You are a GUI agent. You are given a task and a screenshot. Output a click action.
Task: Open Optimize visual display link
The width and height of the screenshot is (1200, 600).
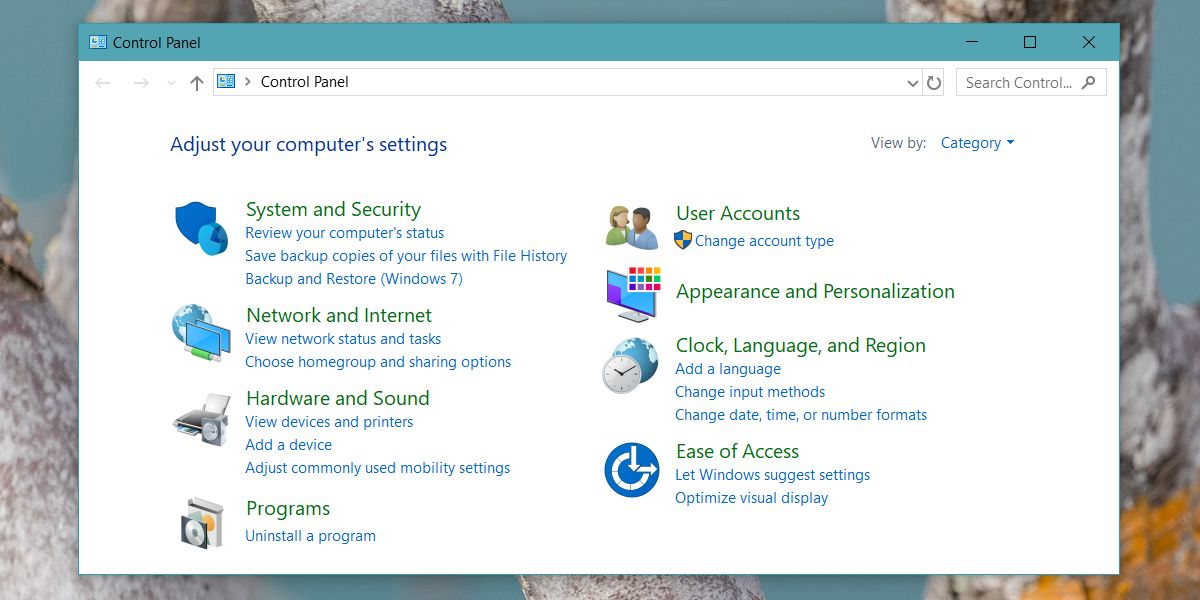pyautogui.click(x=752, y=498)
